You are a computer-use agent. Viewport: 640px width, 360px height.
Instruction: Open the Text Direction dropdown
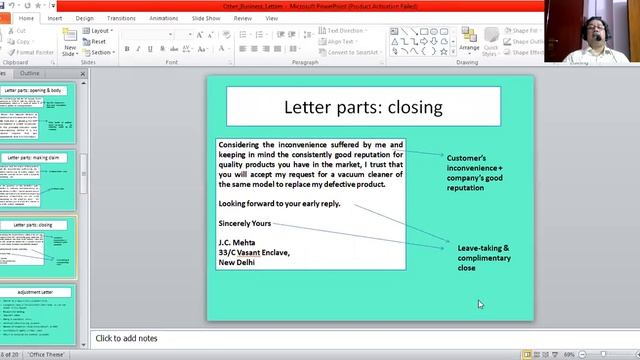(343, 31)
